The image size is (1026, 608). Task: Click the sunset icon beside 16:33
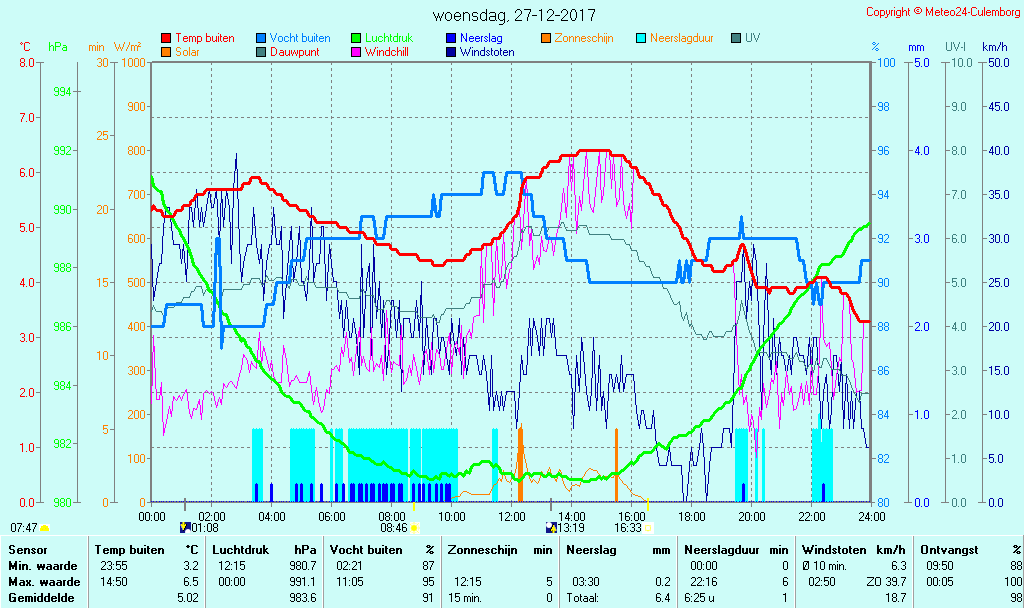648,527
